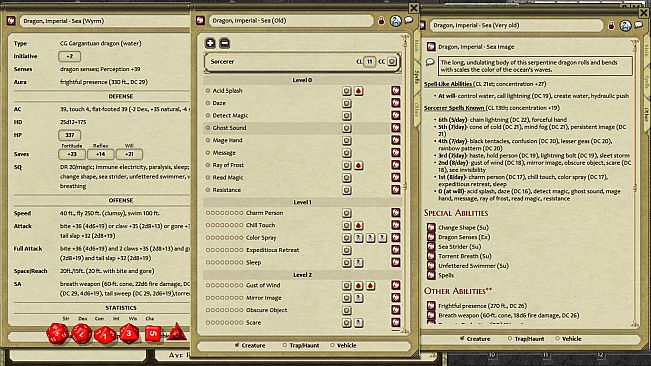The height and width of the screenshot is (366, 651).
Task: Click the HP 337 field
Action: click(x=69, y=135)
